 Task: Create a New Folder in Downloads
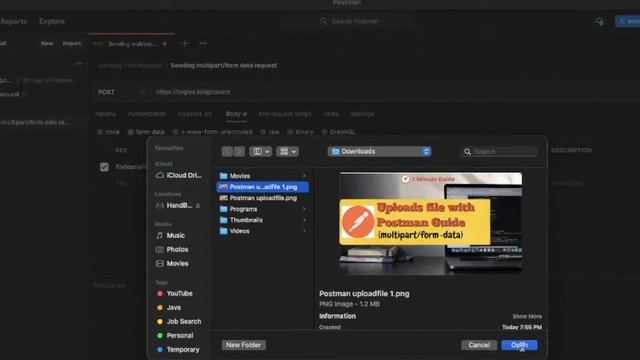(244, 345)
